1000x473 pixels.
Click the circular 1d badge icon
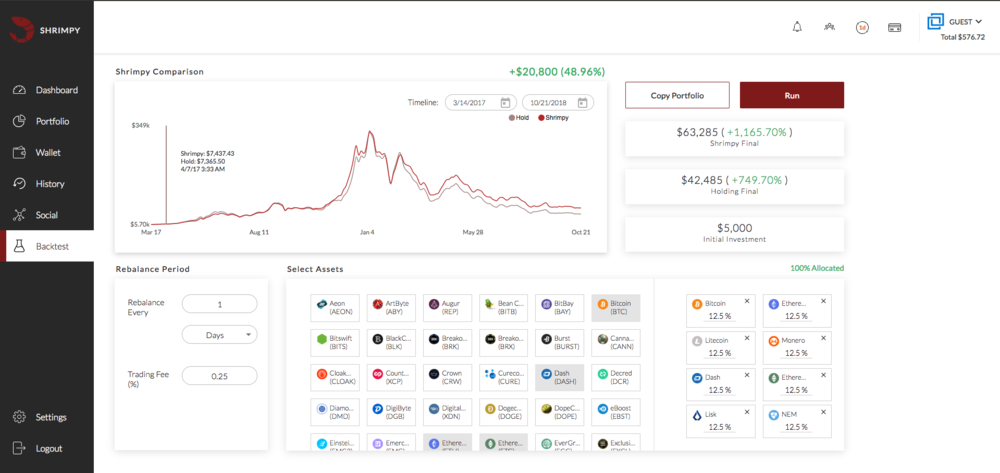pyautogui.click(x=862, y=28)
